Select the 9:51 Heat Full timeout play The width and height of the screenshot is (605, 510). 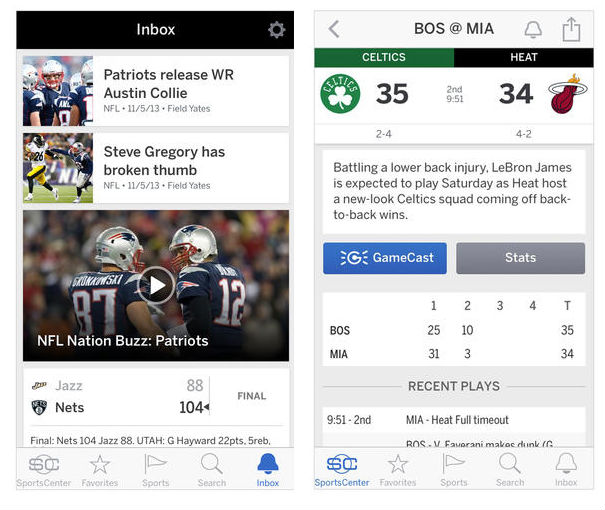(x=454, y=420)
